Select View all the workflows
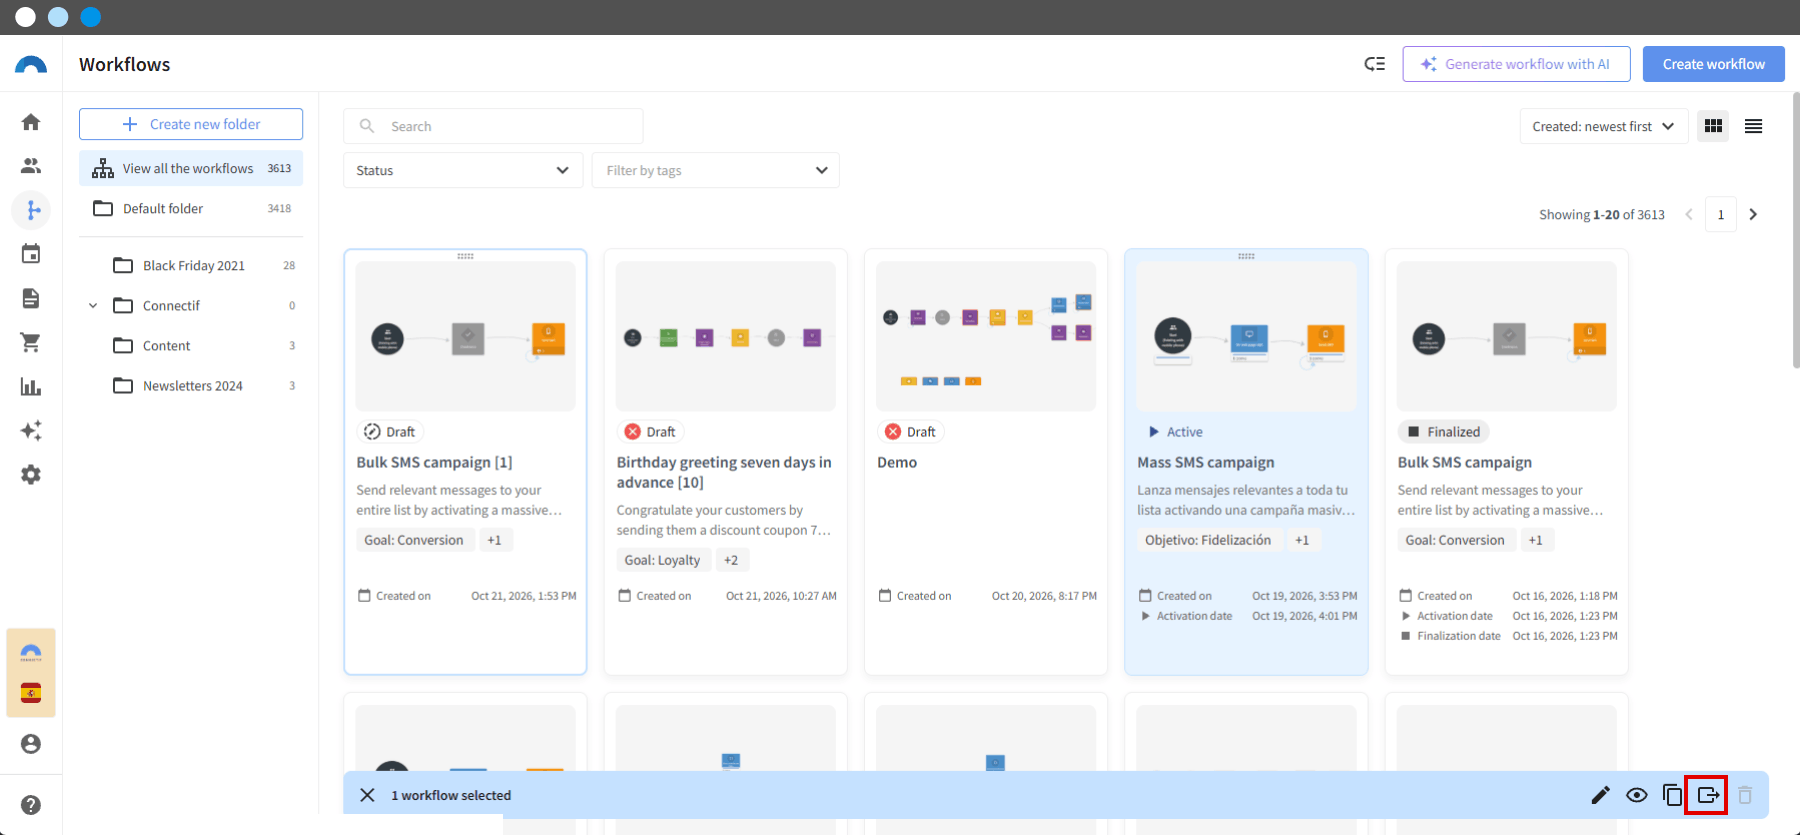This screenshot has height=835, width=1800. [x=191, y=168]
